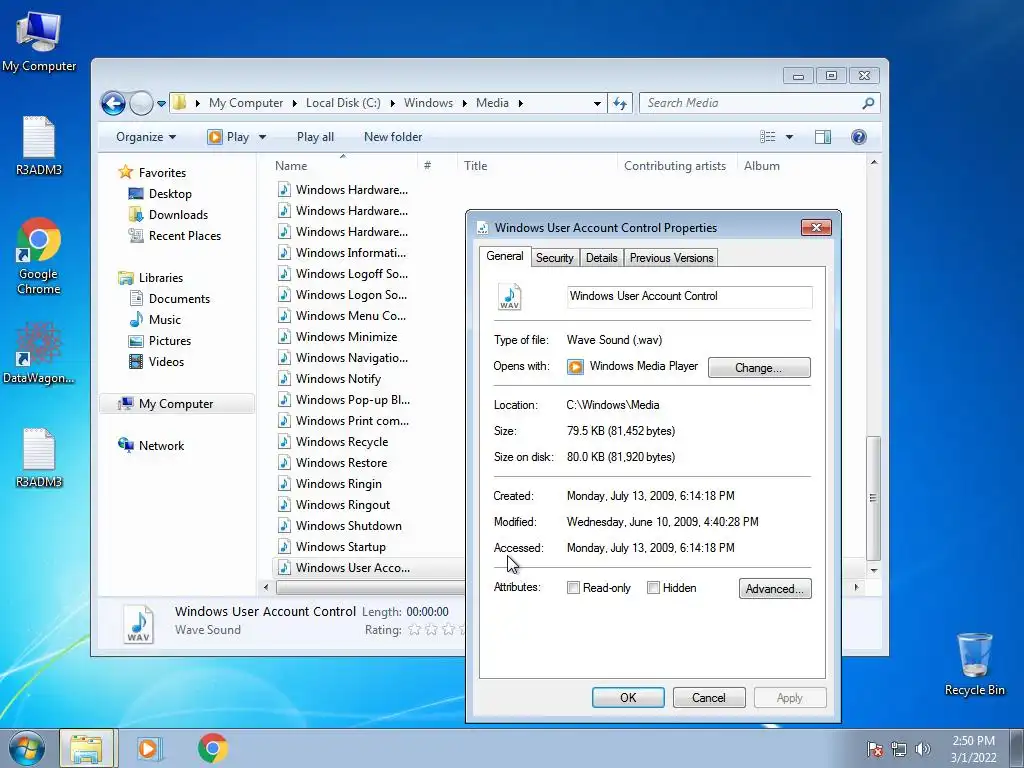Enable the Hidden attribute checkbox

(x=653, y=588)
